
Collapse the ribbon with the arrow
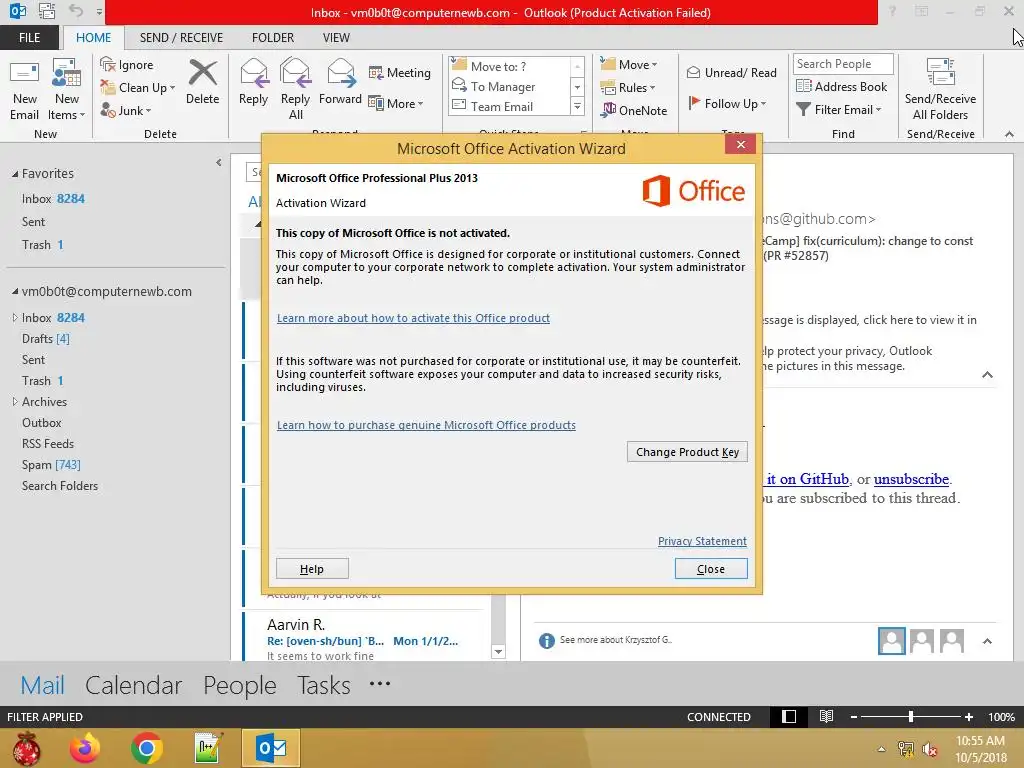click(x=1009, y=134)
